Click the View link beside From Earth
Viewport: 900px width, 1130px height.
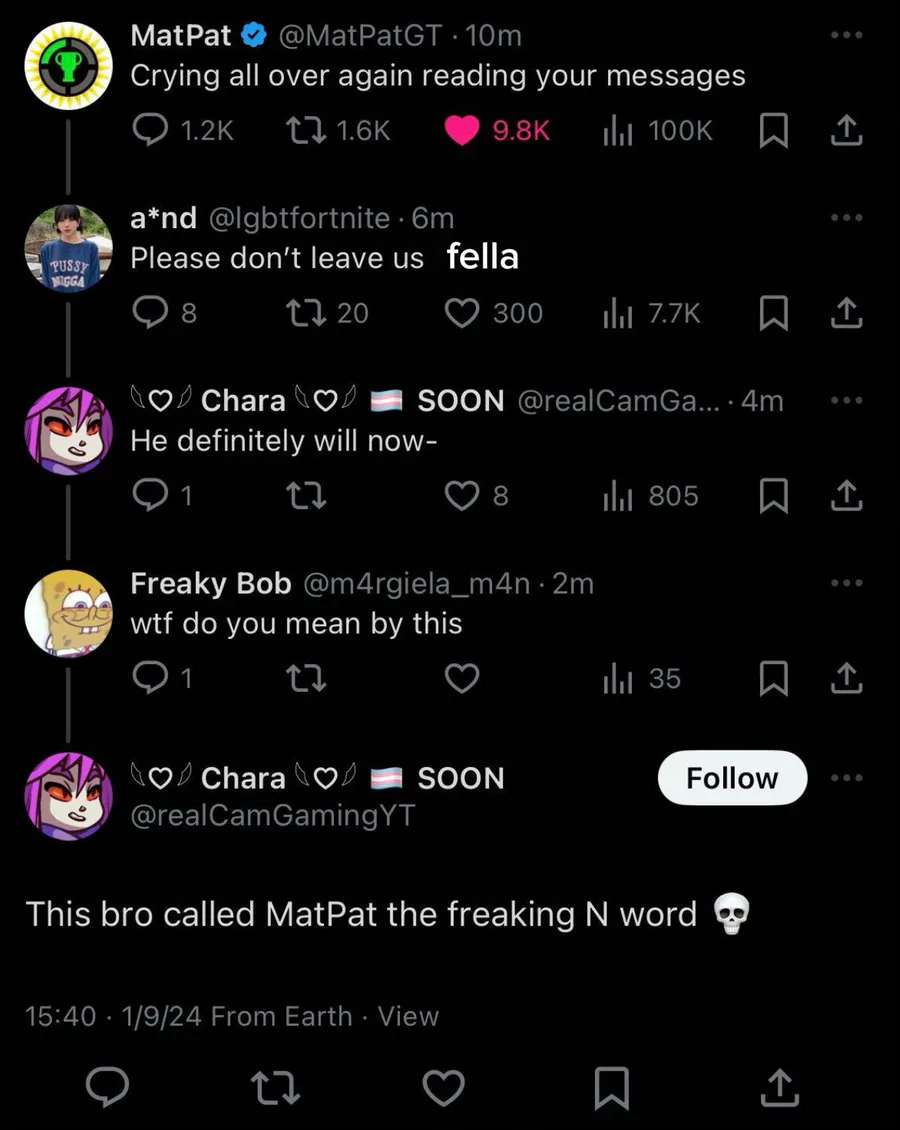(x=408, y=1016)
